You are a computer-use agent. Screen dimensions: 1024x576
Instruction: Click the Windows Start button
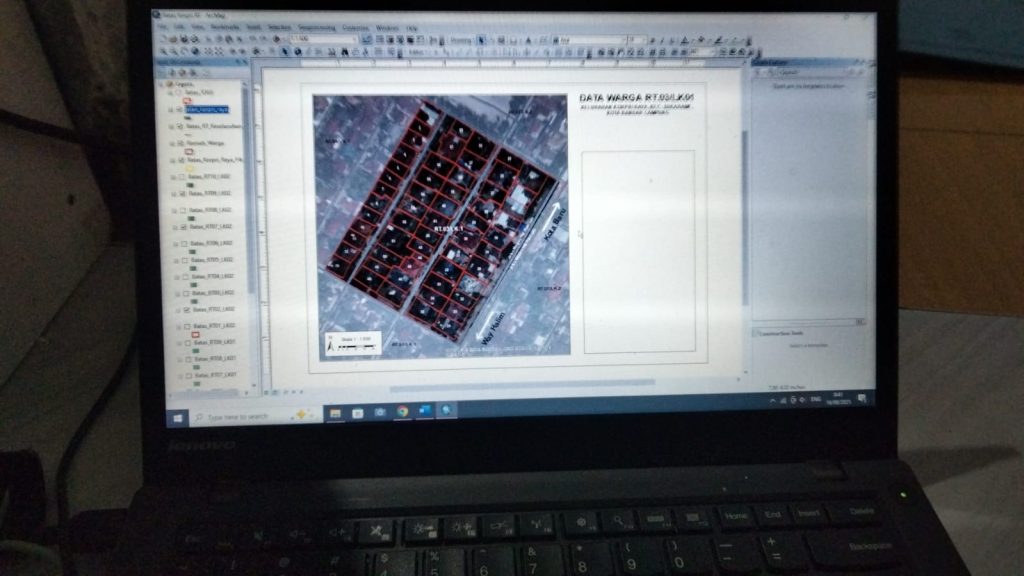178,417
